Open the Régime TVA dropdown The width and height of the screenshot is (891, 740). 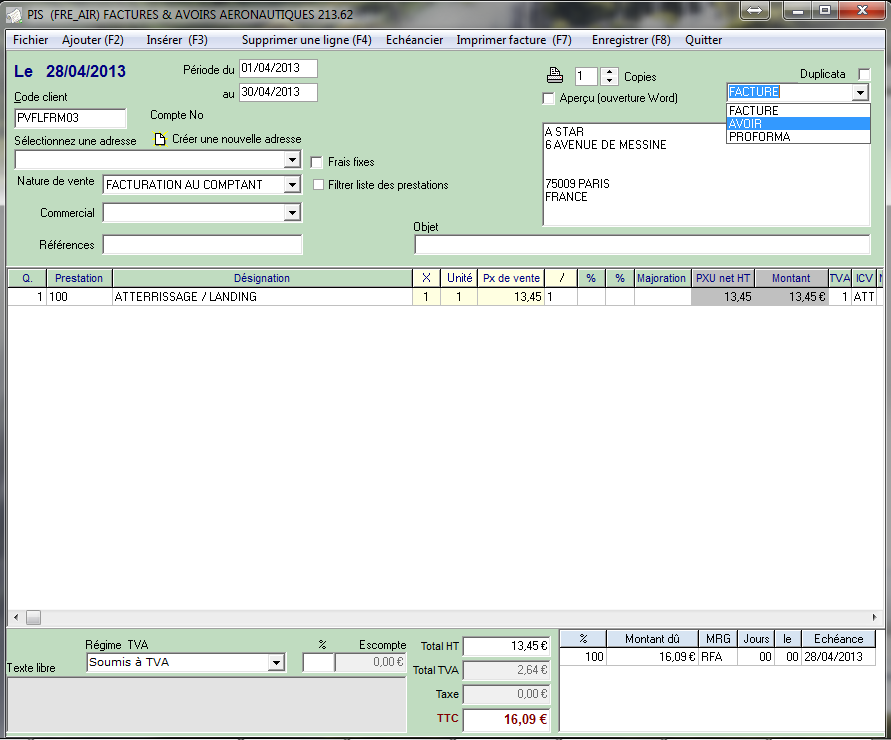(276, 663)
